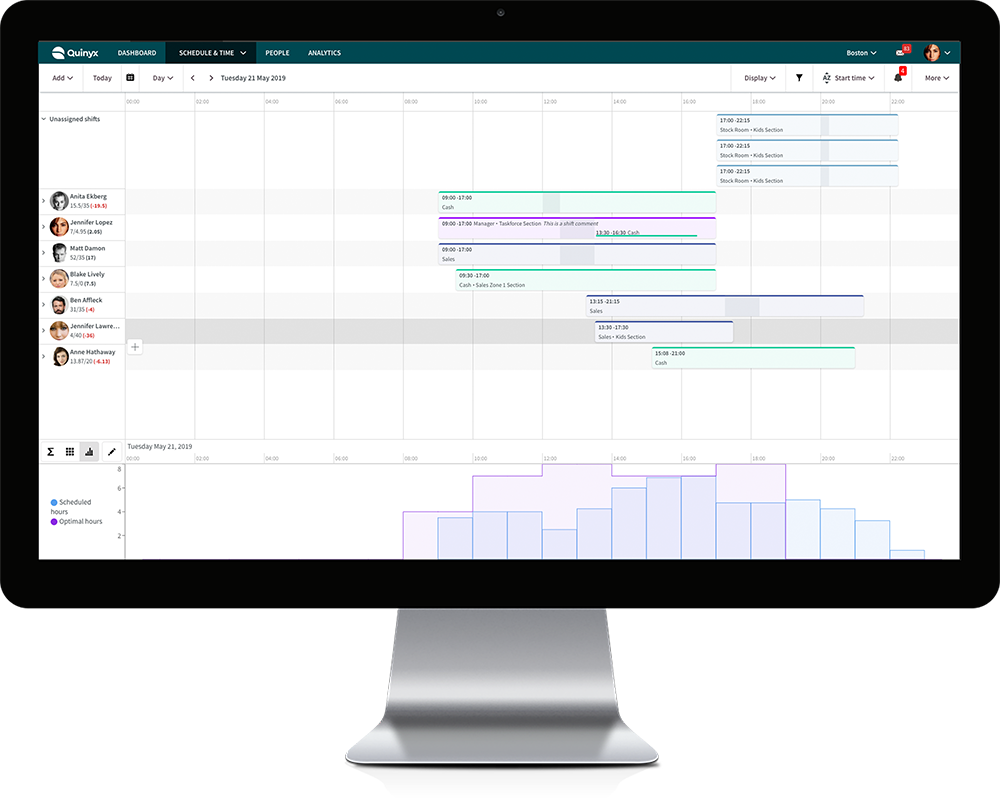Screen dimensions: 1000x798
Task: Switch to the PEOPLE tab
Action: (277, 52)
